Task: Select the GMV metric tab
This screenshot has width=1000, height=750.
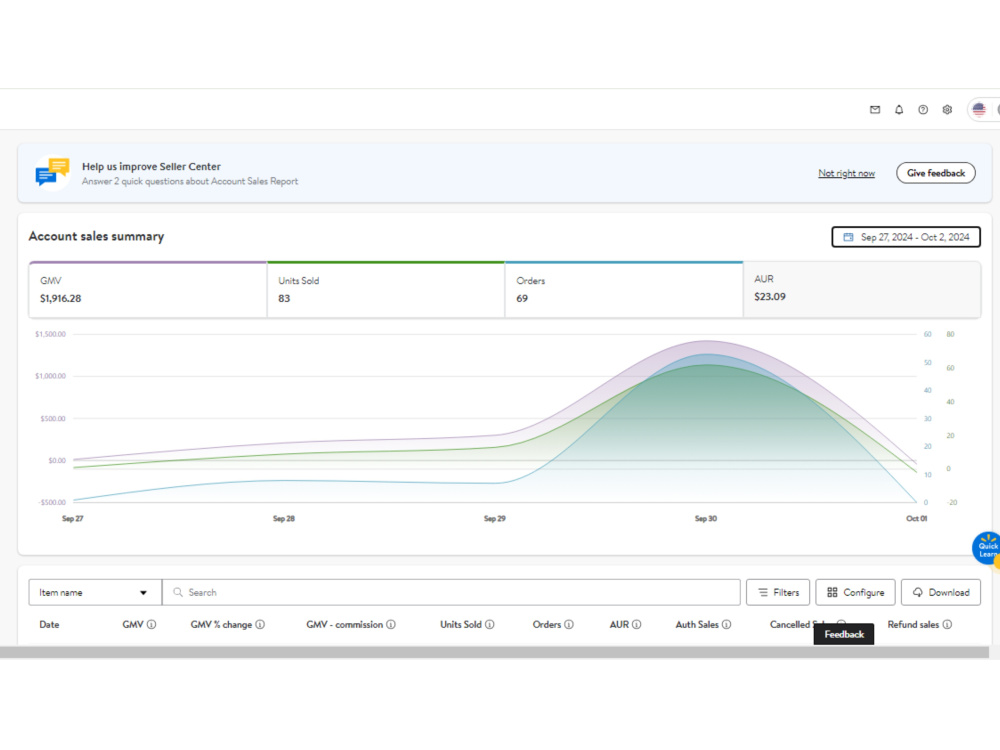Action: click(147, 290)
